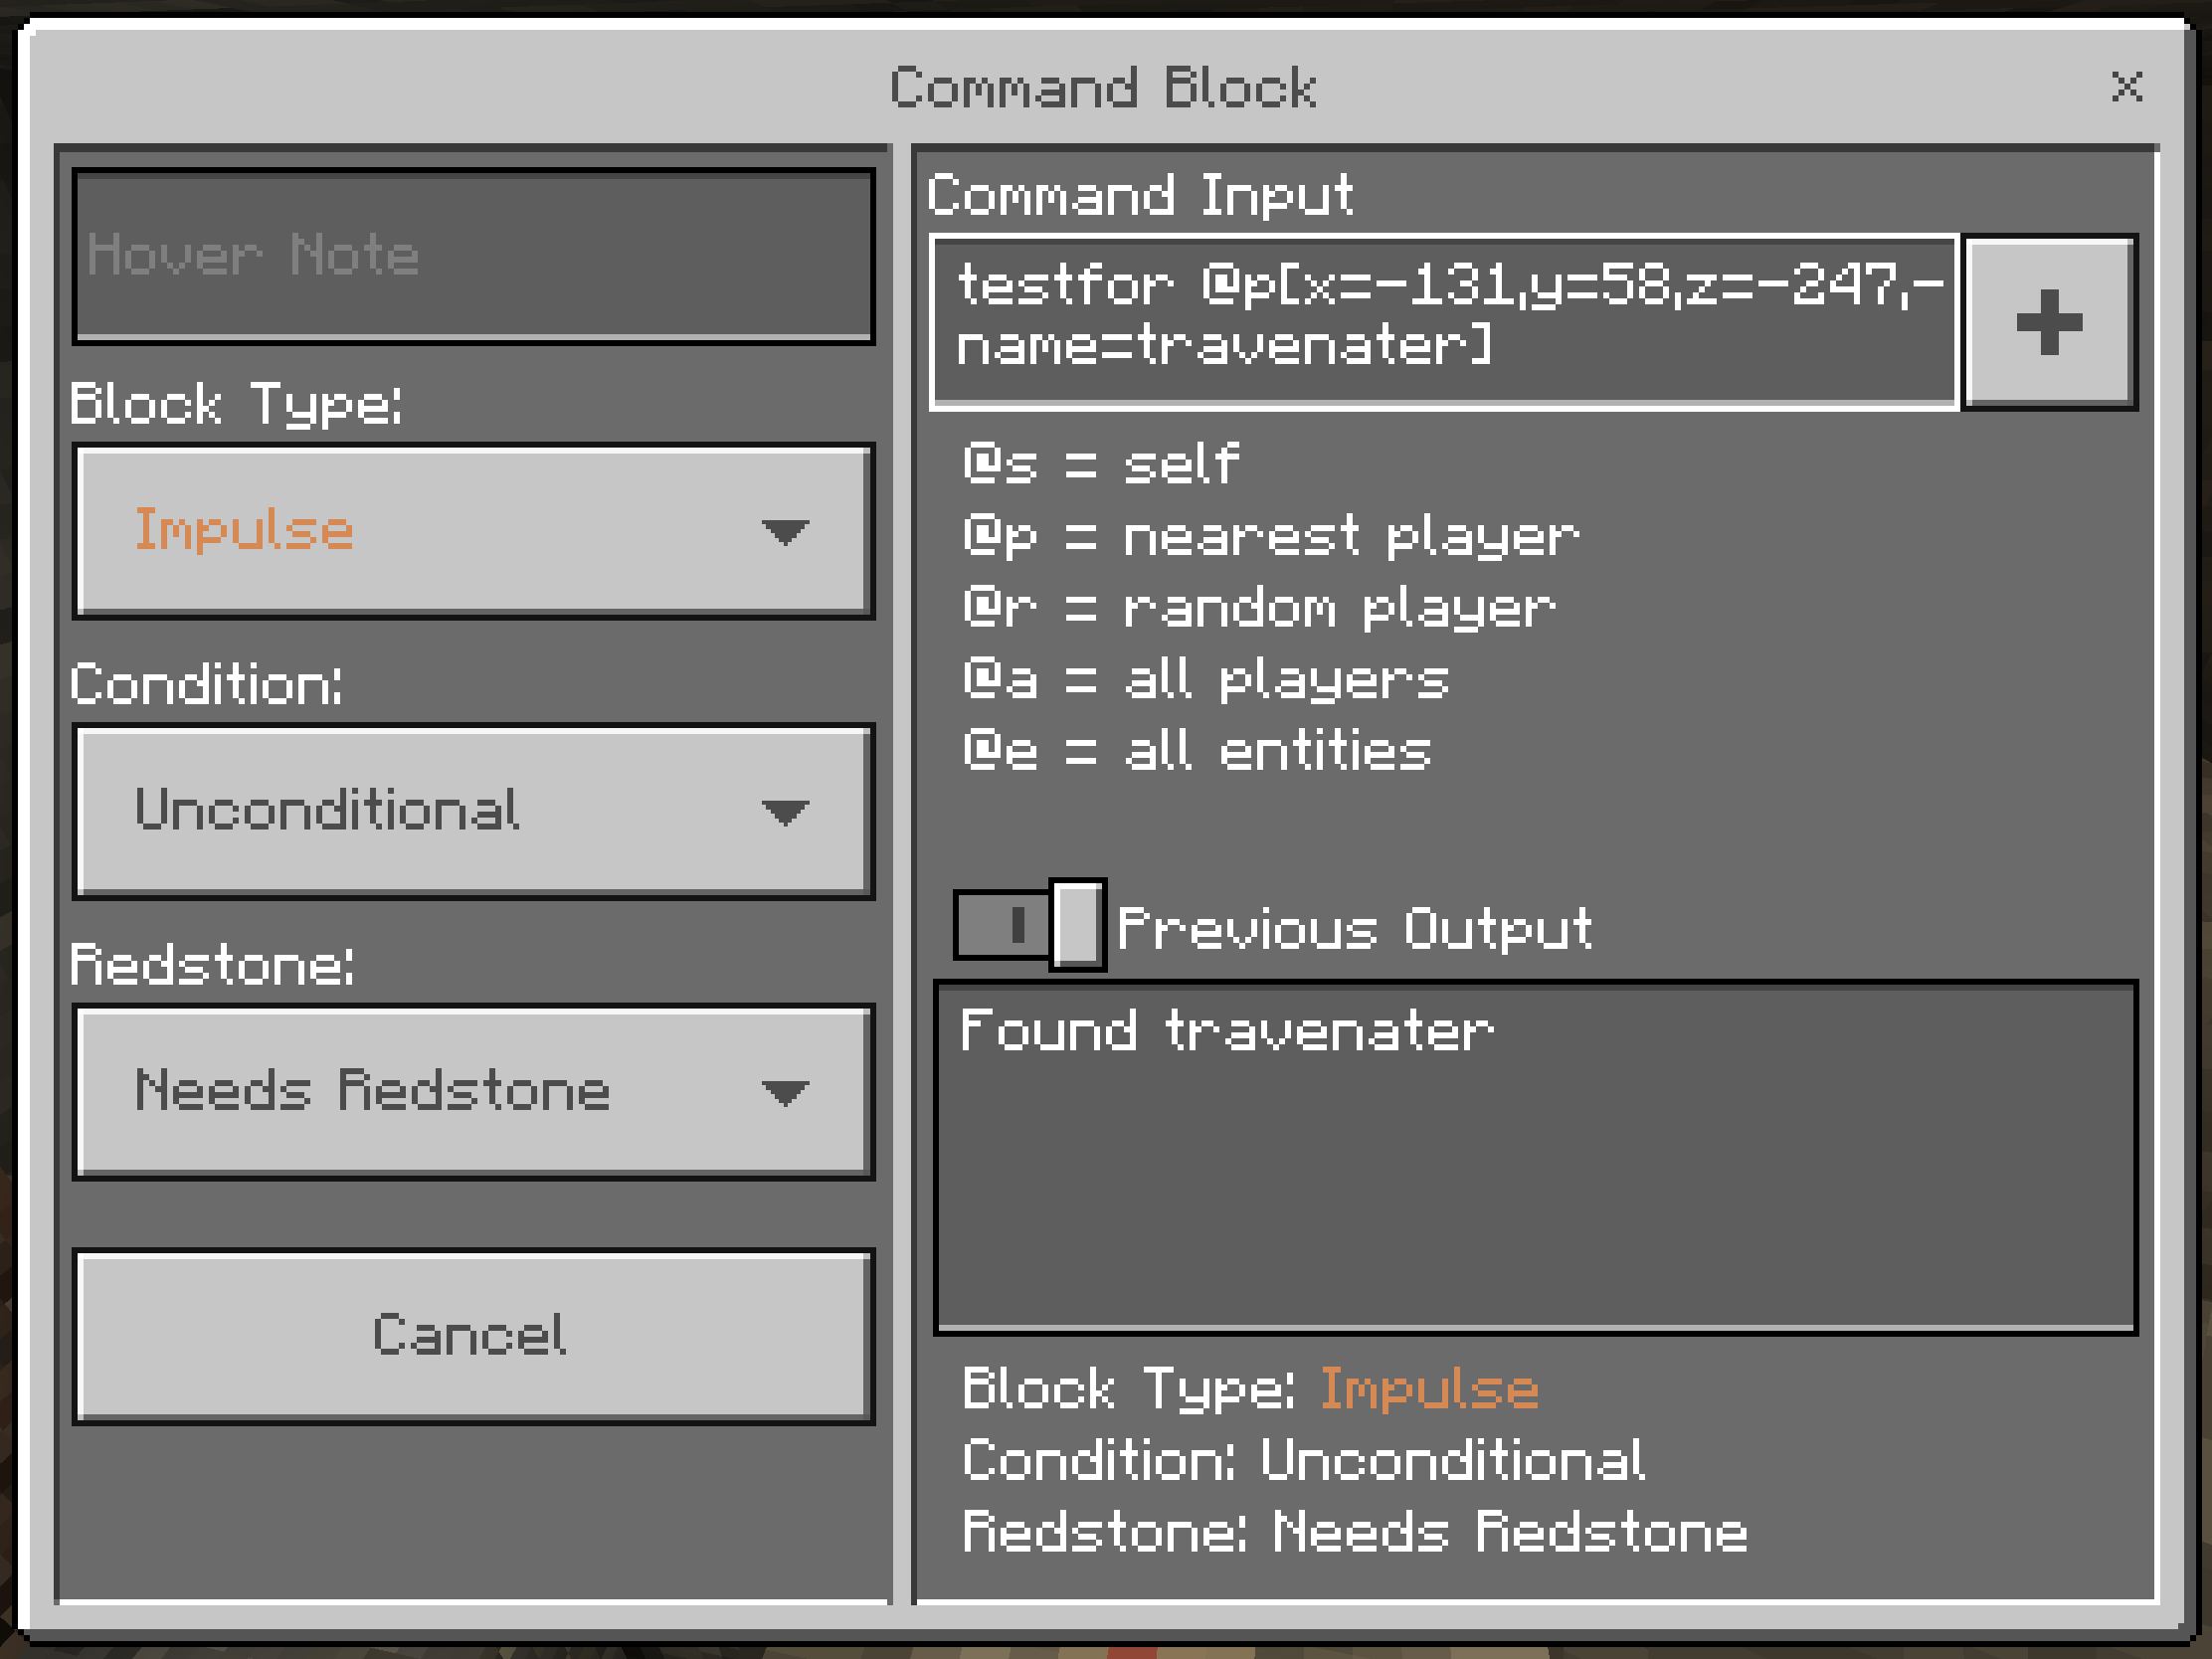The width and height of the screenshot is (2212, 1659).
Task: Click the 'Block Type: Impulse' summary line at bottom
Action: (1250, 1389)
